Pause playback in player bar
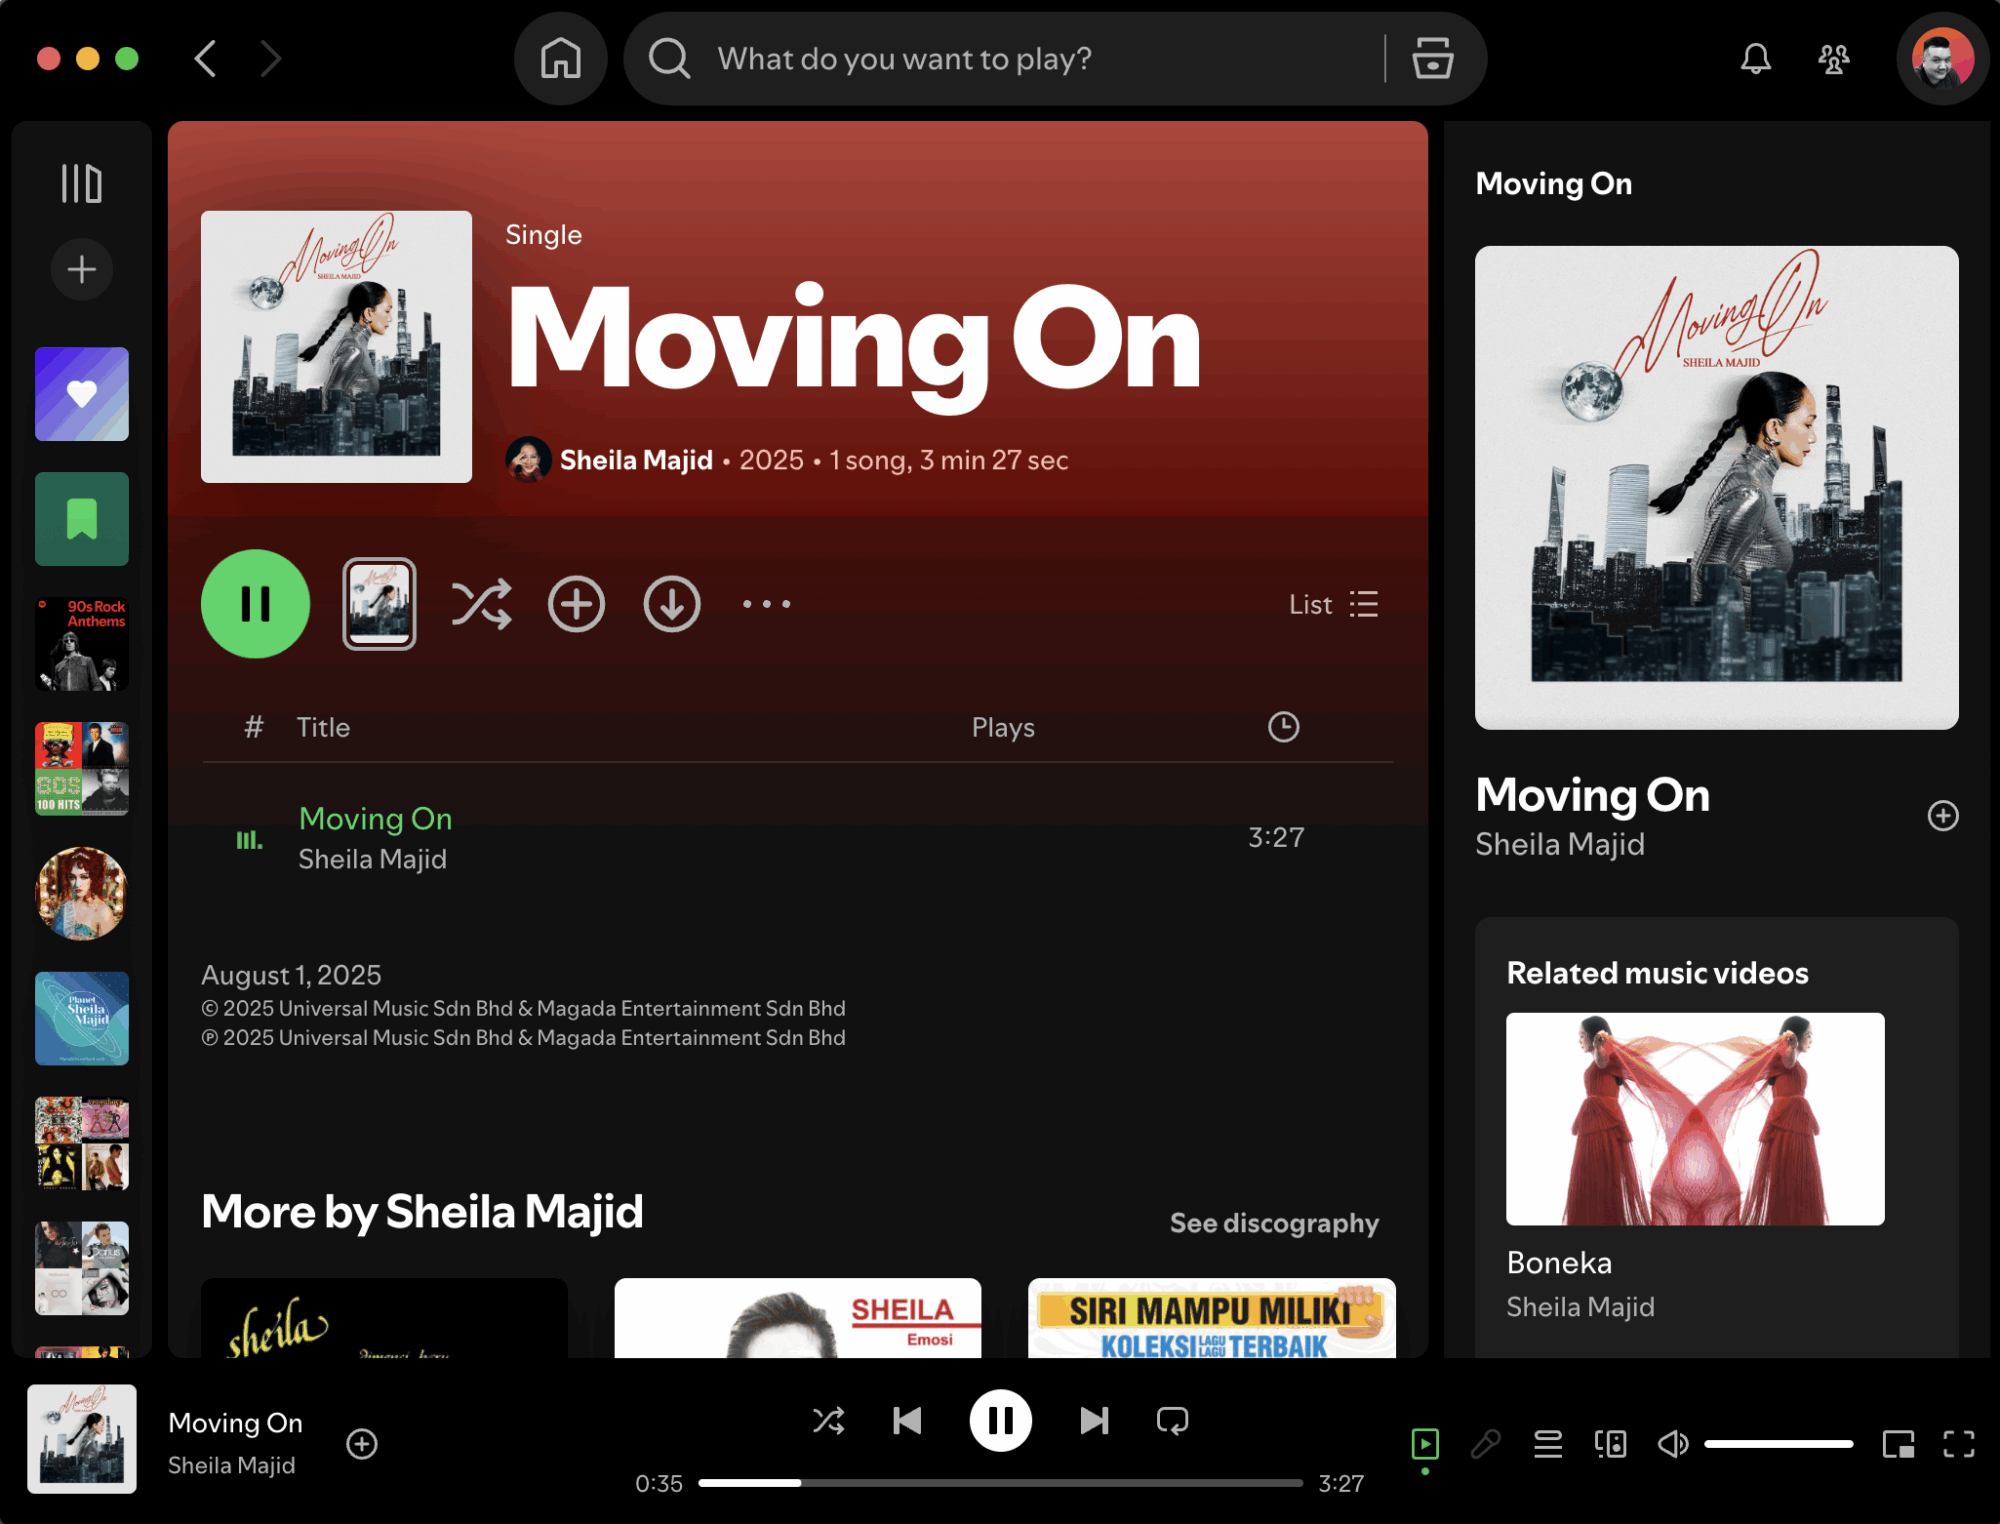Screen dimensions: 2000x1524 [1000, 1420]
